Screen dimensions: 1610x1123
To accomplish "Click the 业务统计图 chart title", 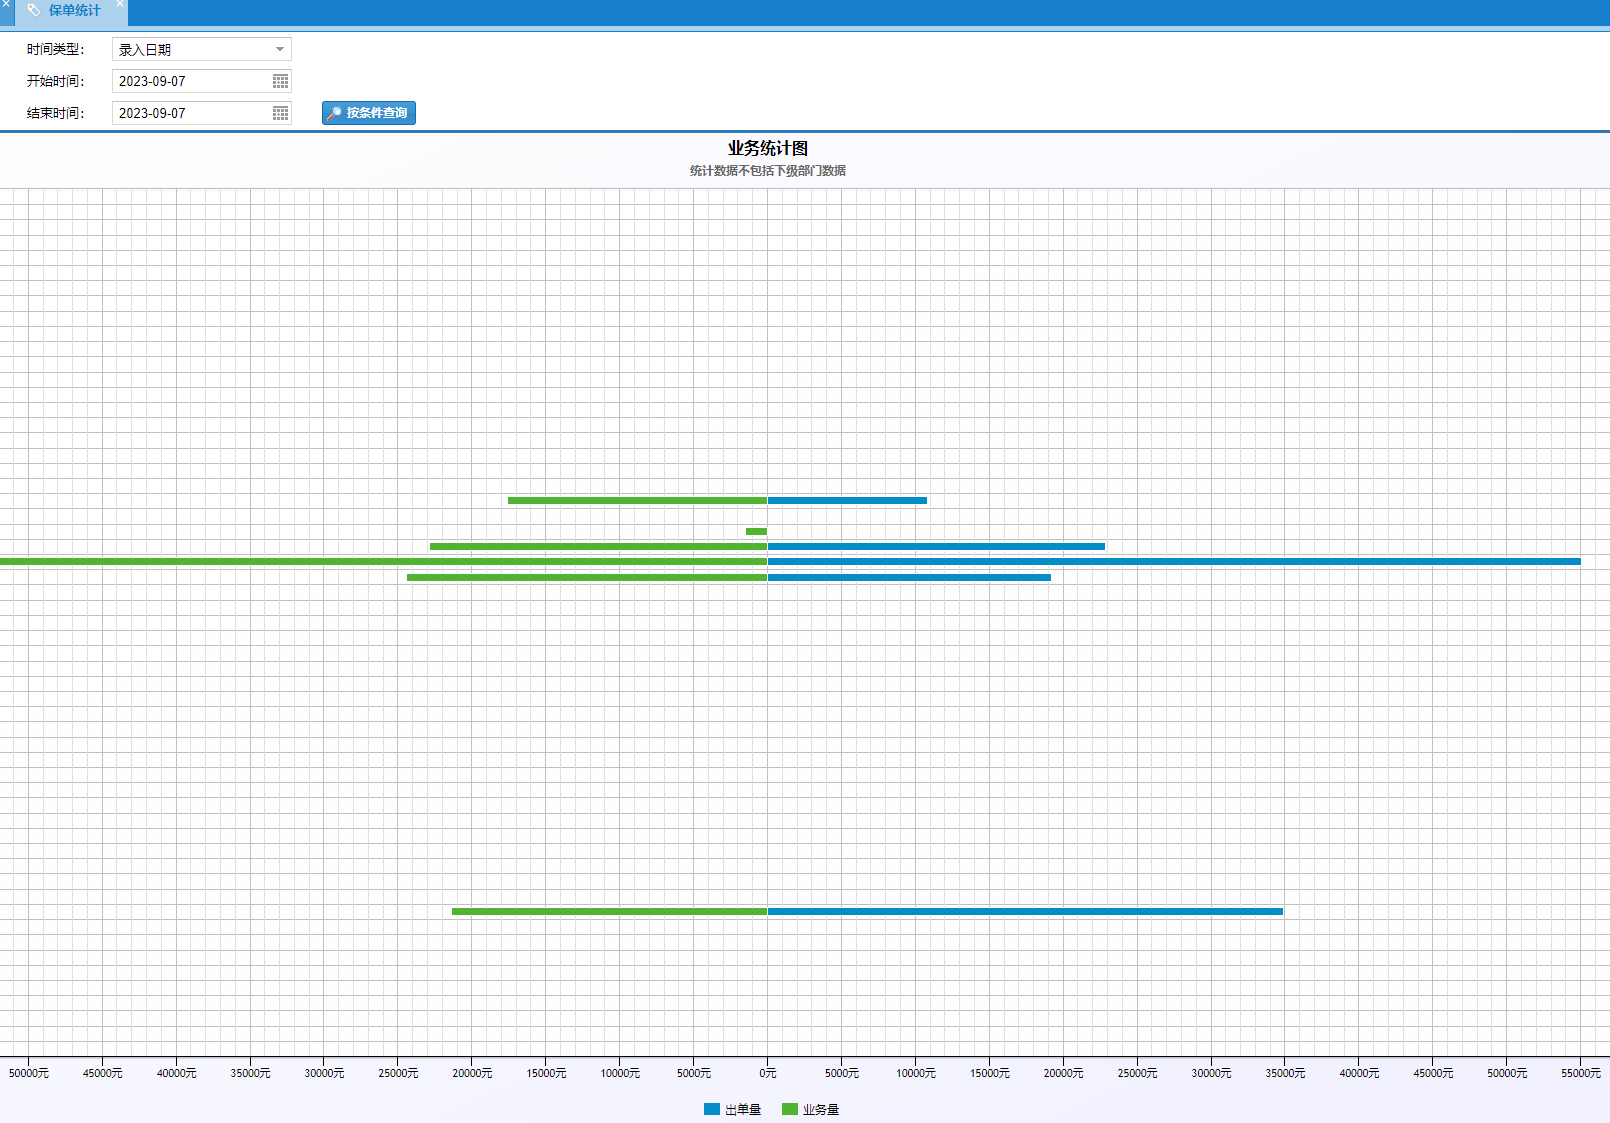I will pyautogui.click(x=768, y=148).
